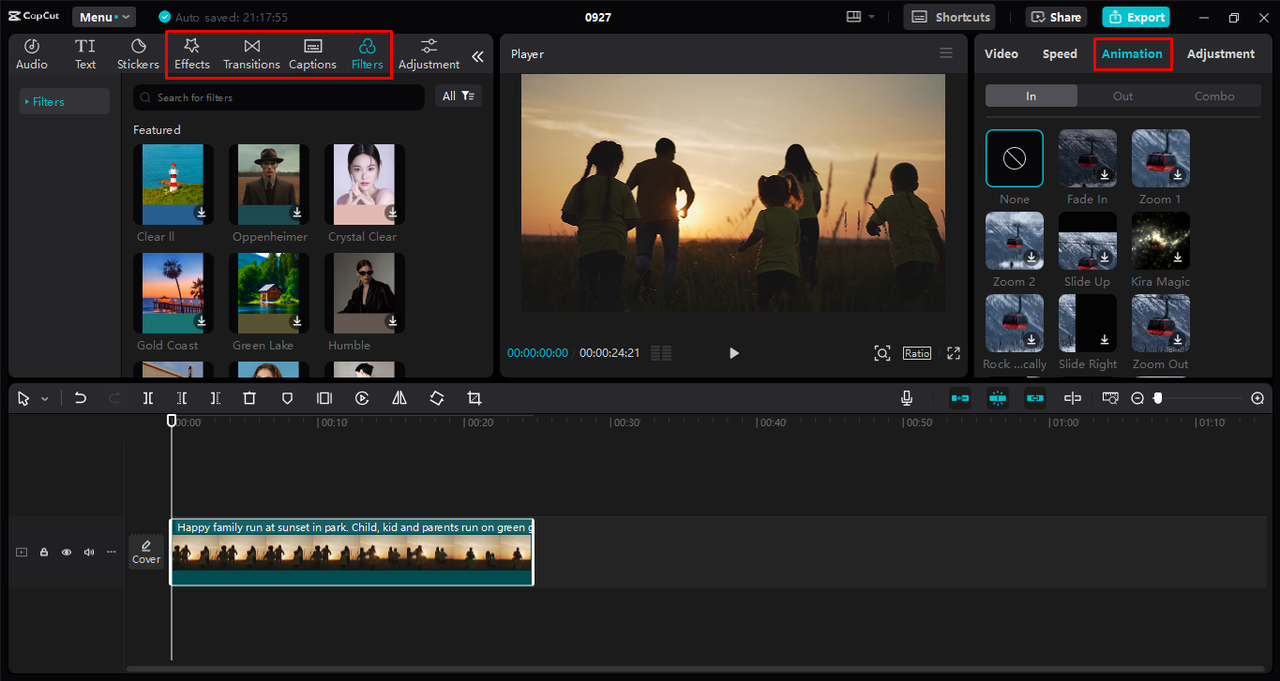Select the Combo animation tab
Image resolution: width=1280 pixels, height=681 pixels.
click(1214, 96)
